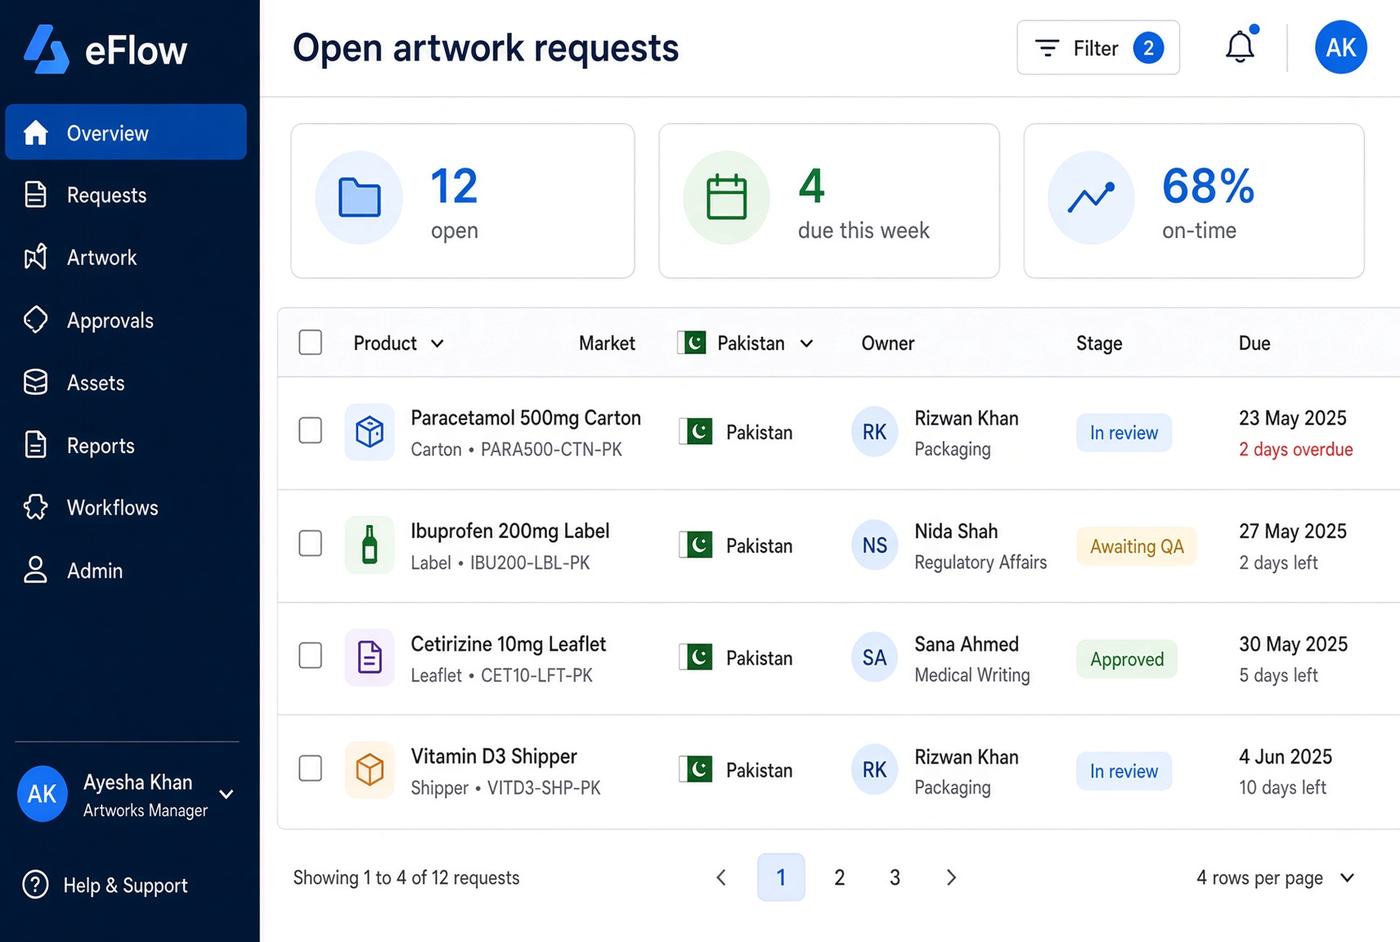Click the Awaiting QA stage badge

(1136, 546)
